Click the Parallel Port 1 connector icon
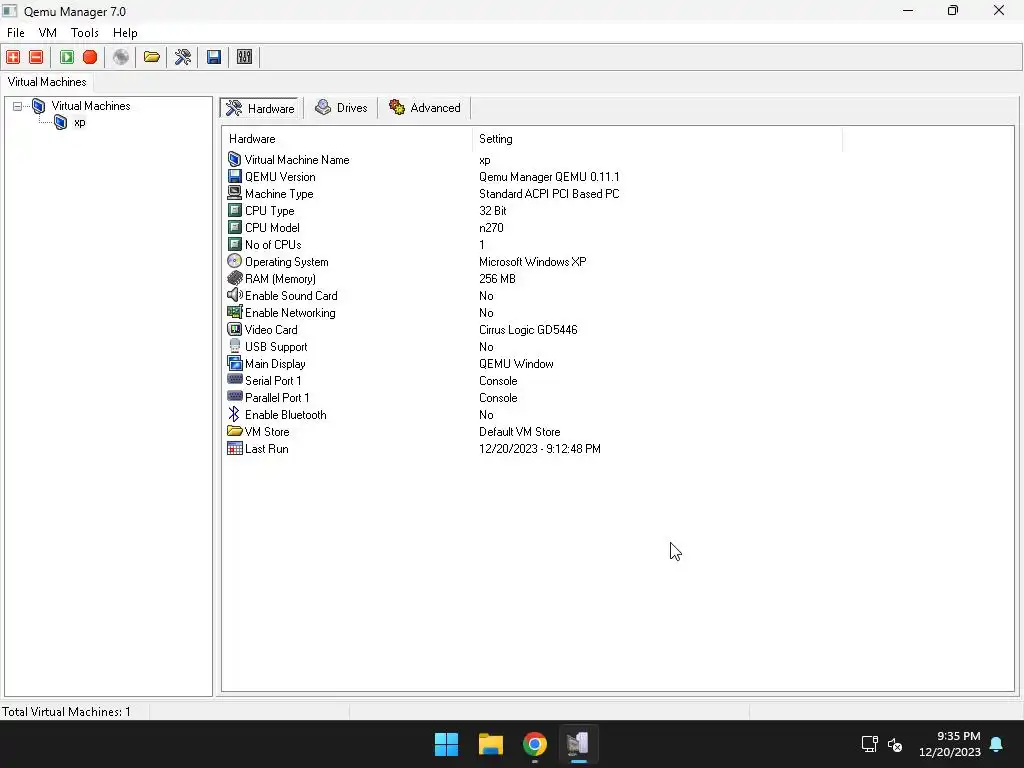Viewport: 1024px width, 768px height. pyautogui.click(x=234, y=396)
